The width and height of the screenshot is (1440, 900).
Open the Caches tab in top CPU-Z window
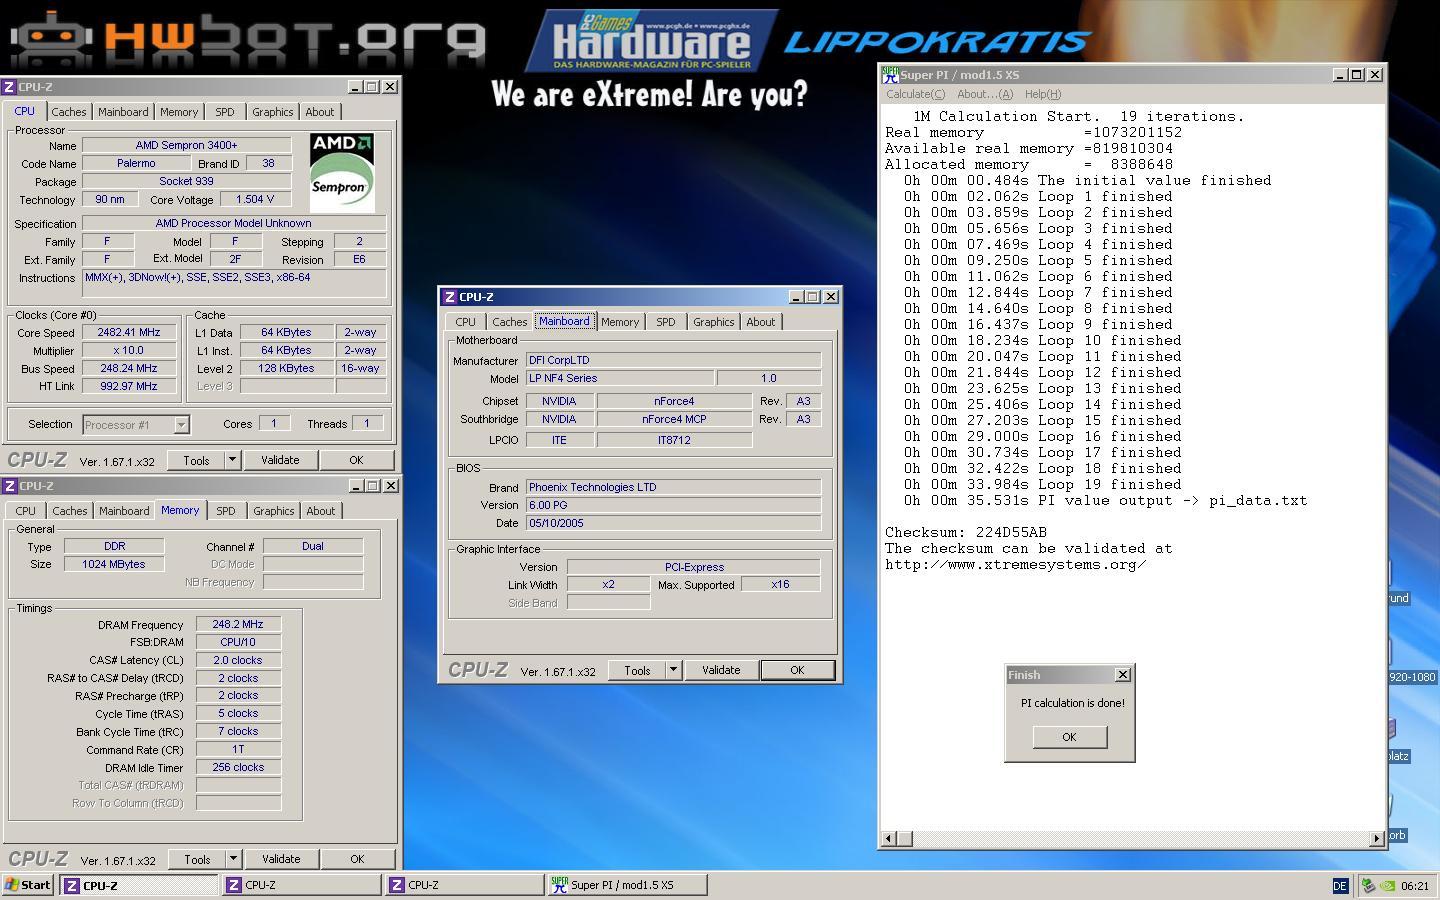pos(69,112)
